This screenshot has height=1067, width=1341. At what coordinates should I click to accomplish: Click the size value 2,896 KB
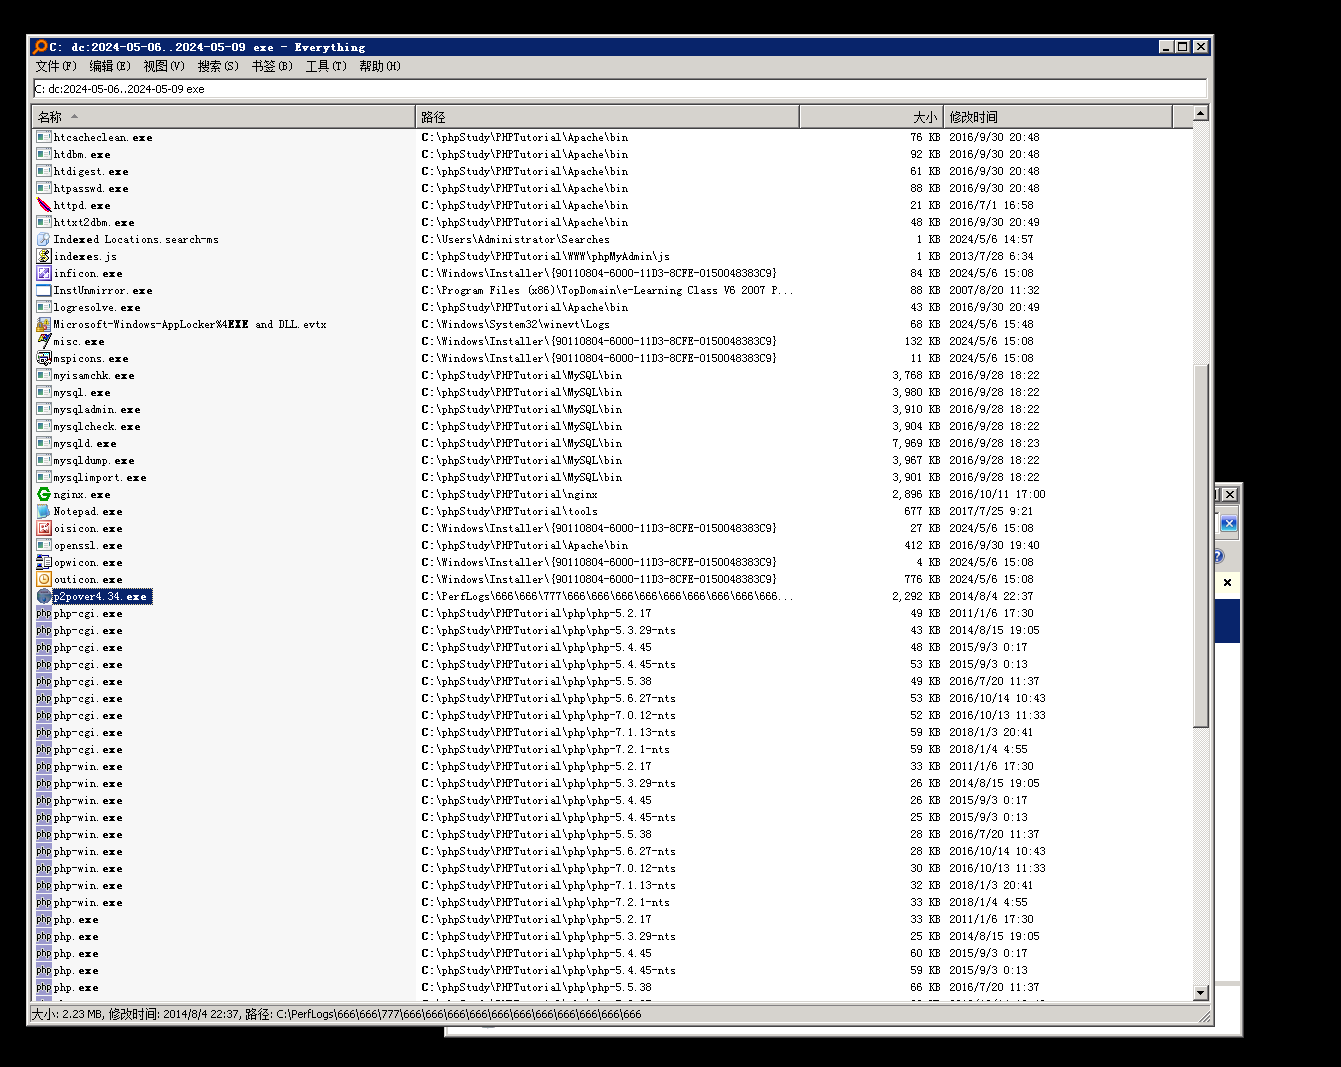pos(916,494)
